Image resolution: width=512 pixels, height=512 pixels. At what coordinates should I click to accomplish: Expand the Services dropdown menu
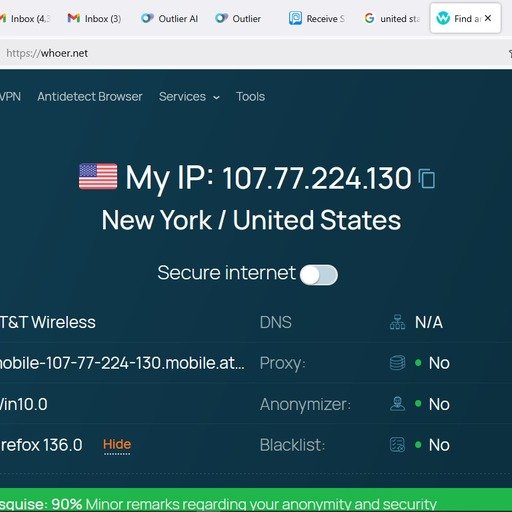(x=189, y=97)
